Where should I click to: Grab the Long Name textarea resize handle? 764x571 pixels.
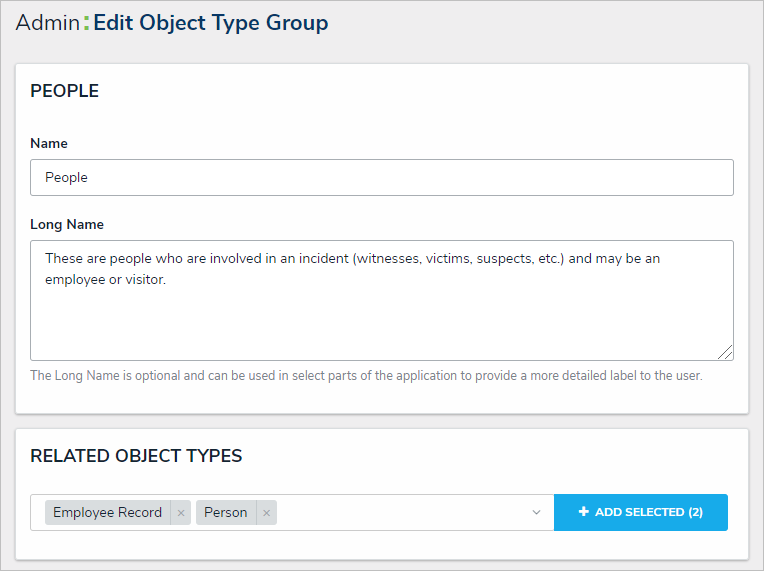coord(726,352)
